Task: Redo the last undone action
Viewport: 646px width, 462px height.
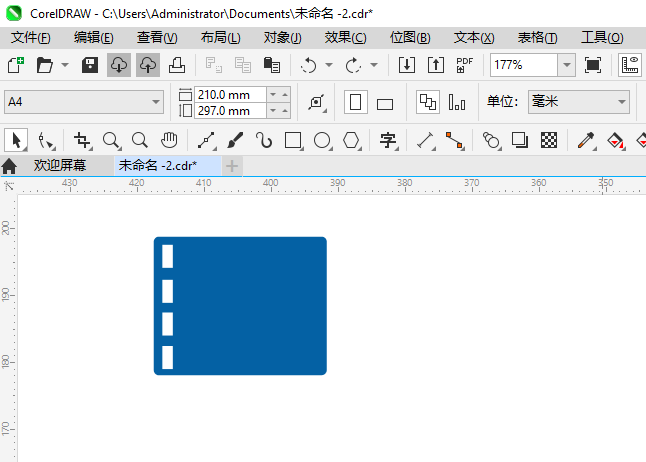Action: point(353,65)
